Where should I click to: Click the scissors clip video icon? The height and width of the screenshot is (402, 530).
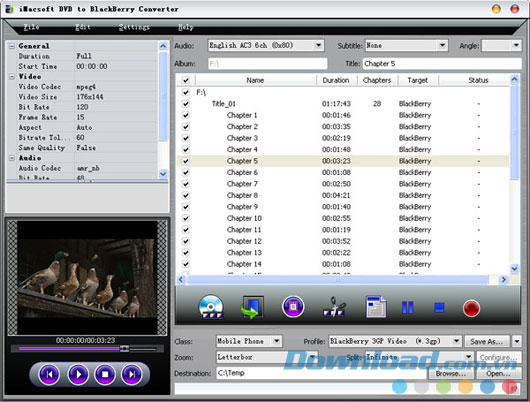point(334,307)
